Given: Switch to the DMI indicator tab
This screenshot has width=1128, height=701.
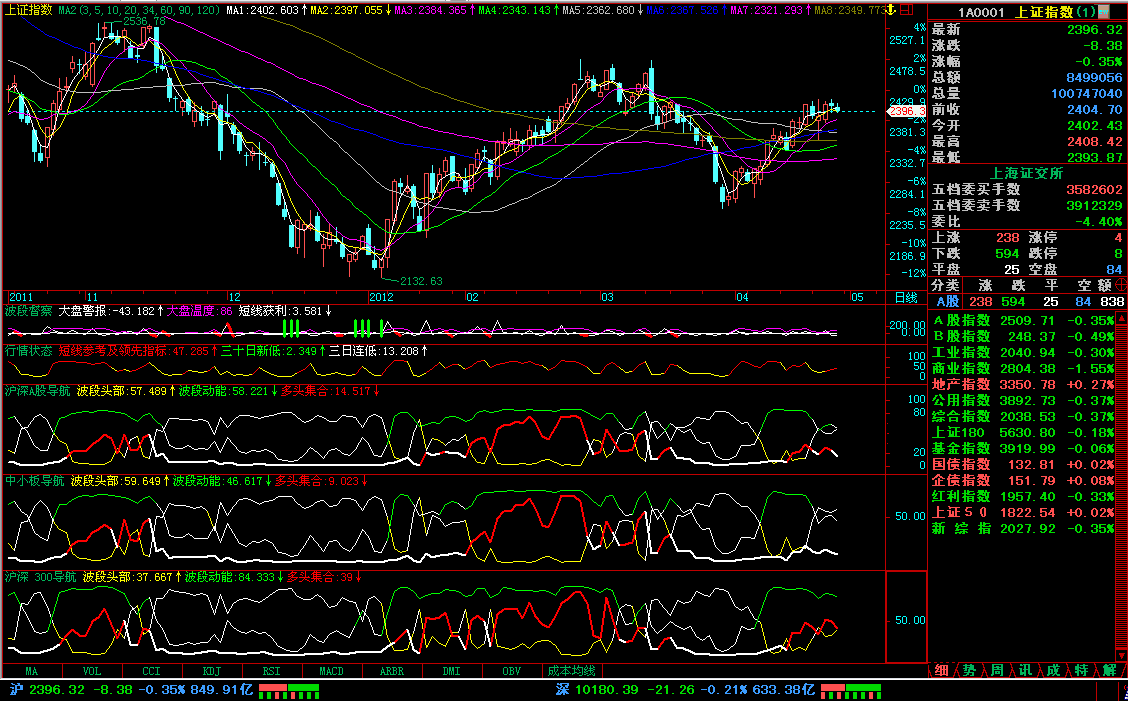Looking at the screenshot, I should pos(452,671).
